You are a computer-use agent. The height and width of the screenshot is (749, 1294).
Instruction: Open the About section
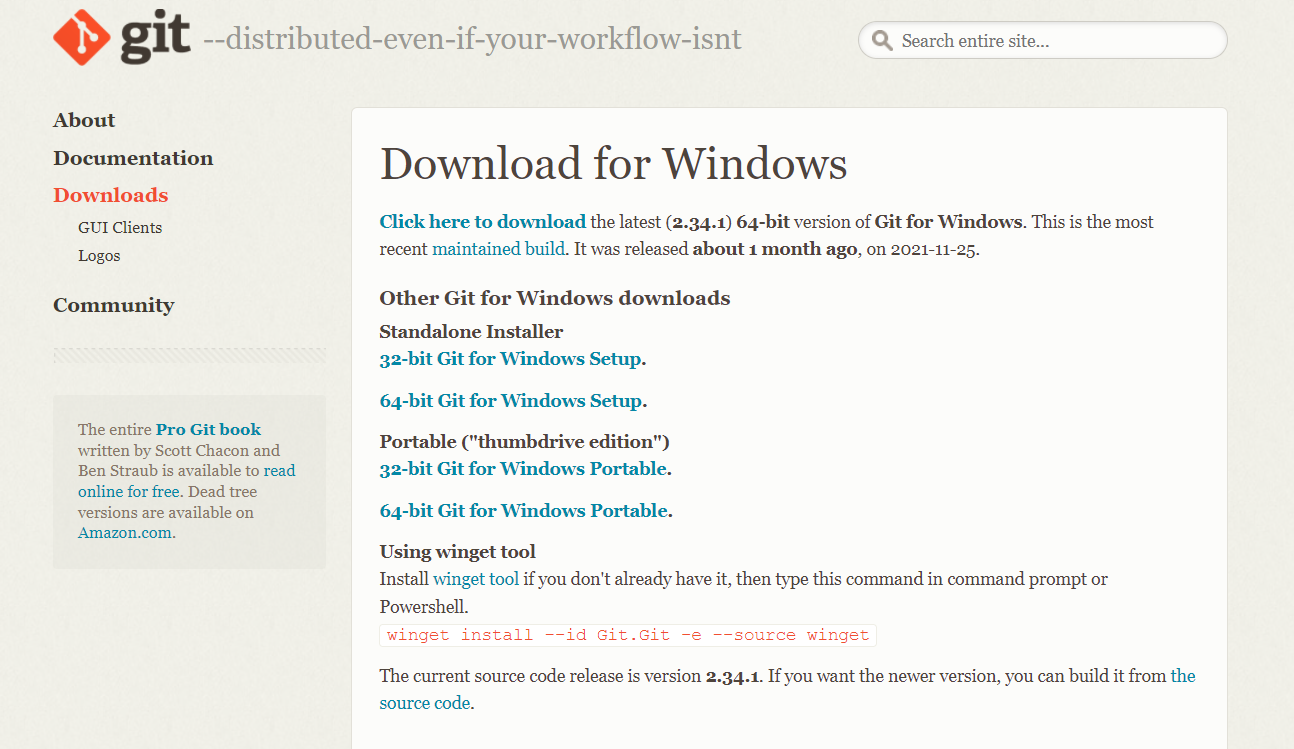(84, 120)
